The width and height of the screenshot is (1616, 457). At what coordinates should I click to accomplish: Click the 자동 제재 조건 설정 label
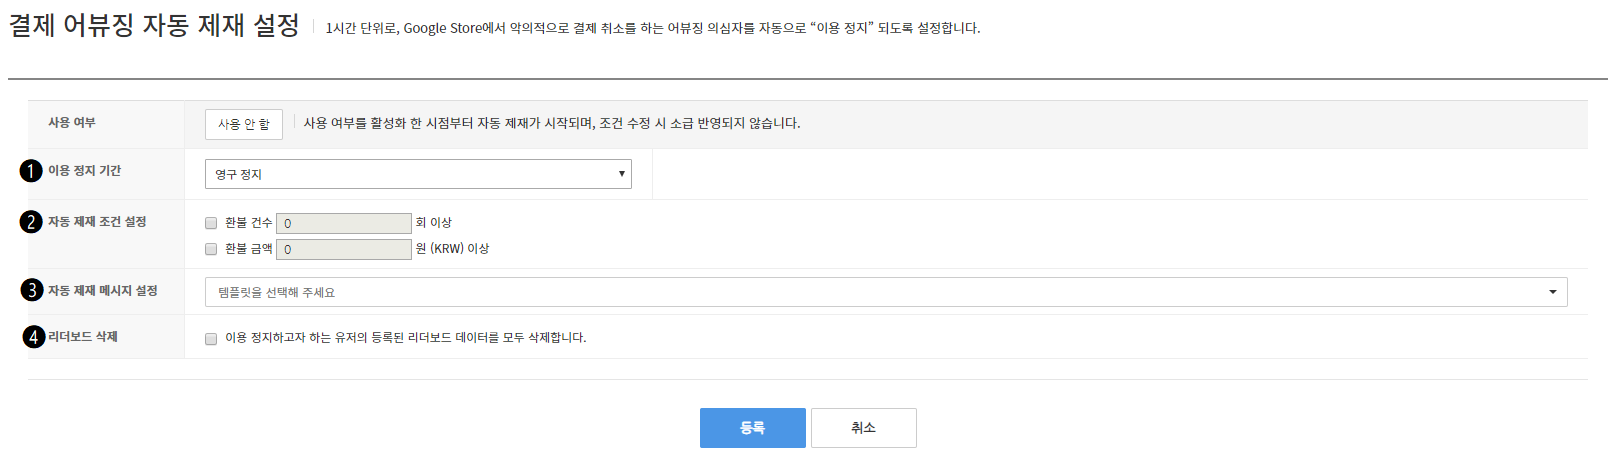coord(97,222)
